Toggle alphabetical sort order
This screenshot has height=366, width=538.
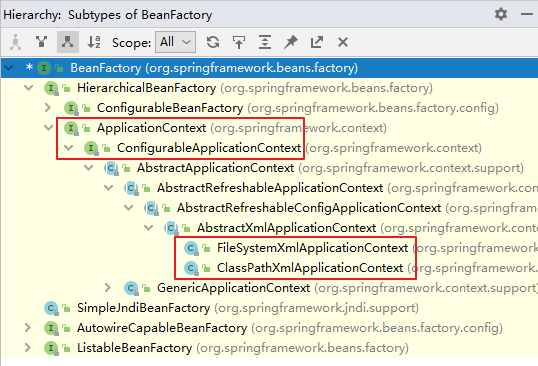94,42
